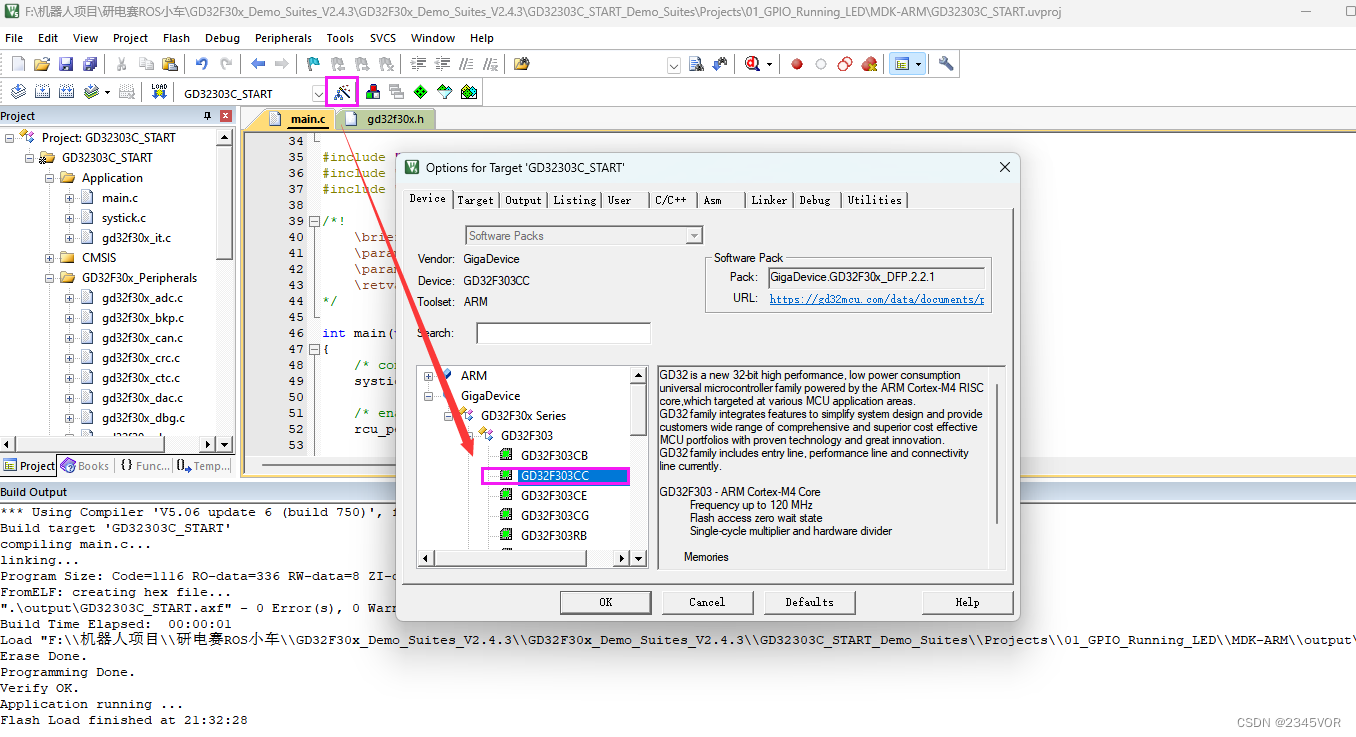Viewport: 1356px width, 737px height.
Task: Open the Peripherals menu
Action: coord(283,38)
